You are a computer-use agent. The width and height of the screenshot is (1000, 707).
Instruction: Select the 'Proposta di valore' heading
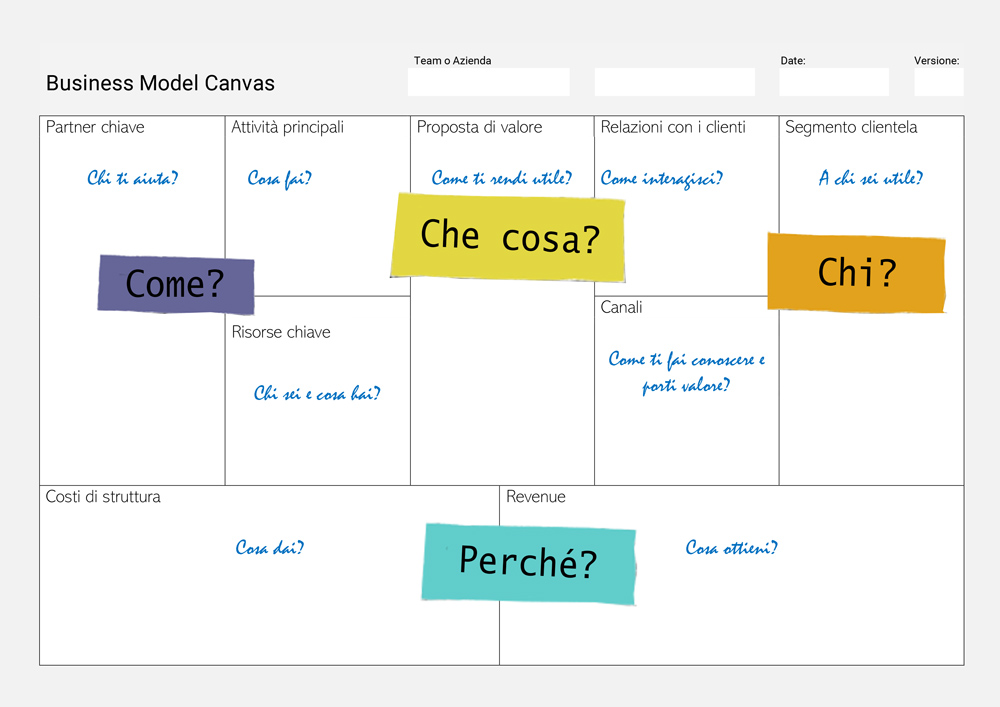pyautogui.click(x=480, y=128)
